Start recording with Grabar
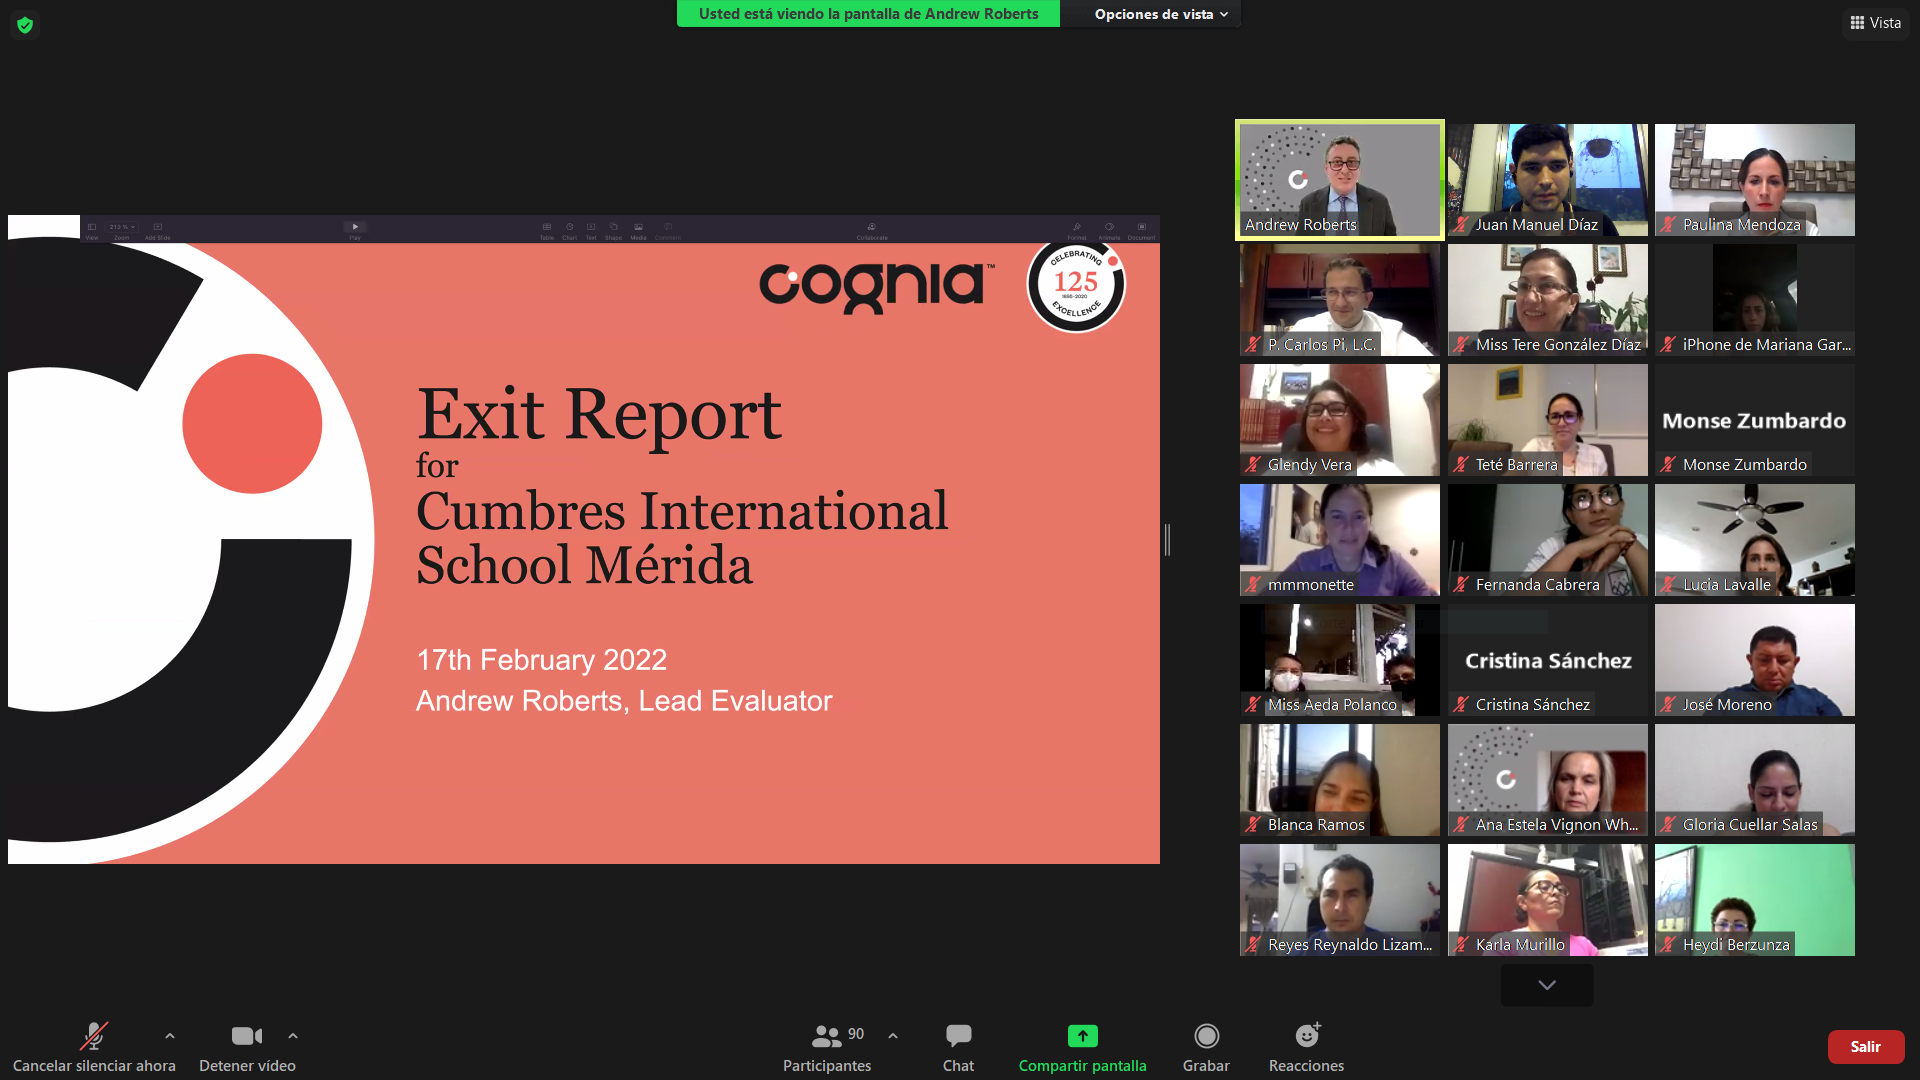Viewport: 1920px width, 1080px height. [x=1206, y=1046]
